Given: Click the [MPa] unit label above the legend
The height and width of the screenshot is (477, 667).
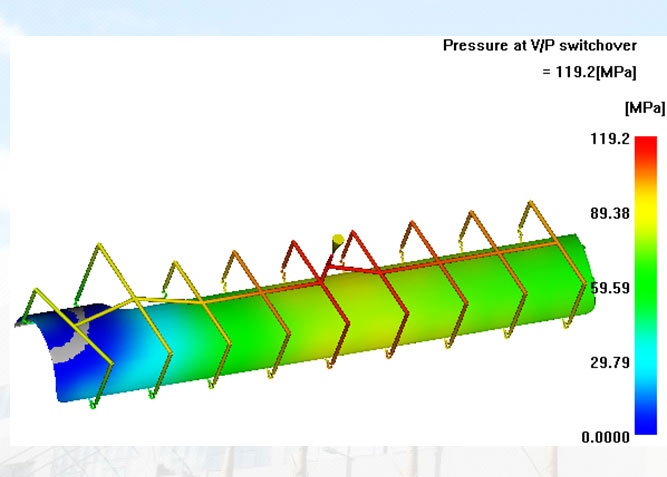Looking at the screenshot, I should coord(644,108).
